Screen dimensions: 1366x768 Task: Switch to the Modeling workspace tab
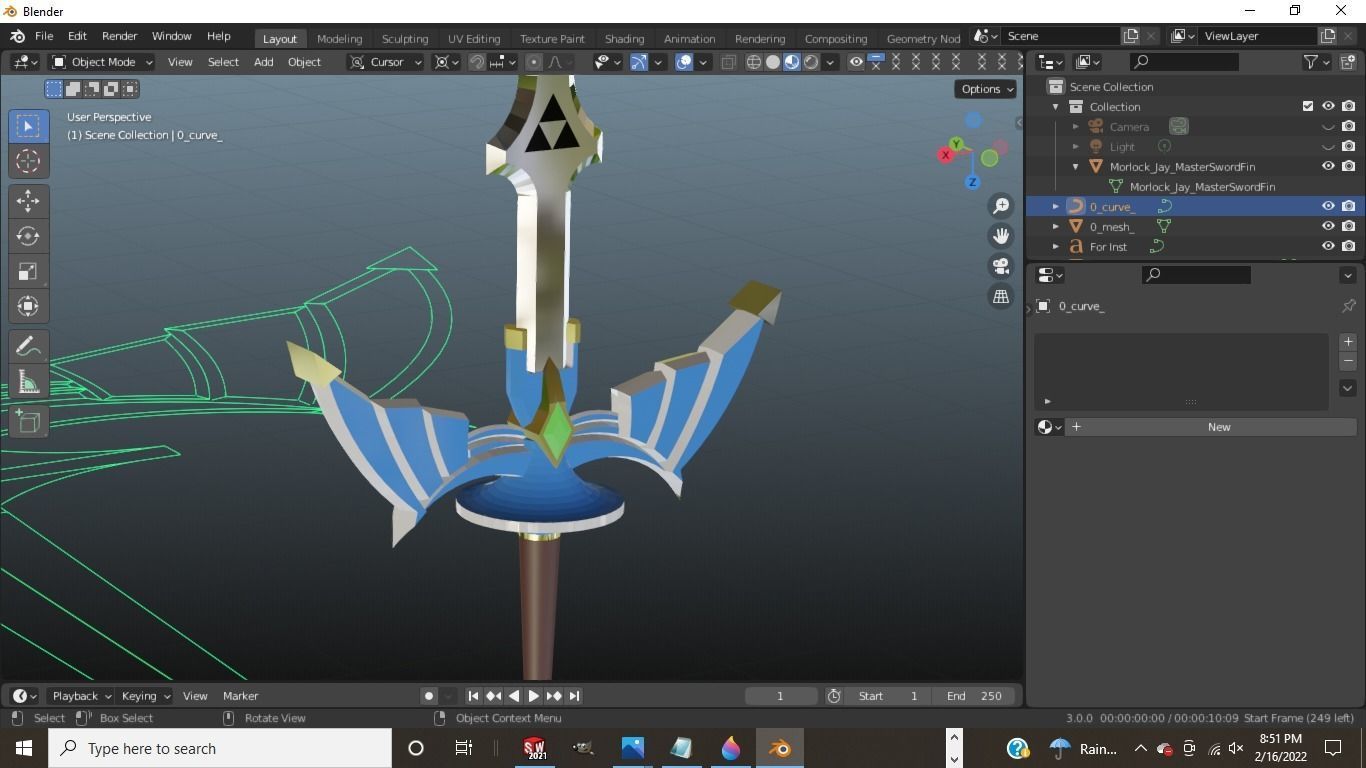[x=339, y=38]
